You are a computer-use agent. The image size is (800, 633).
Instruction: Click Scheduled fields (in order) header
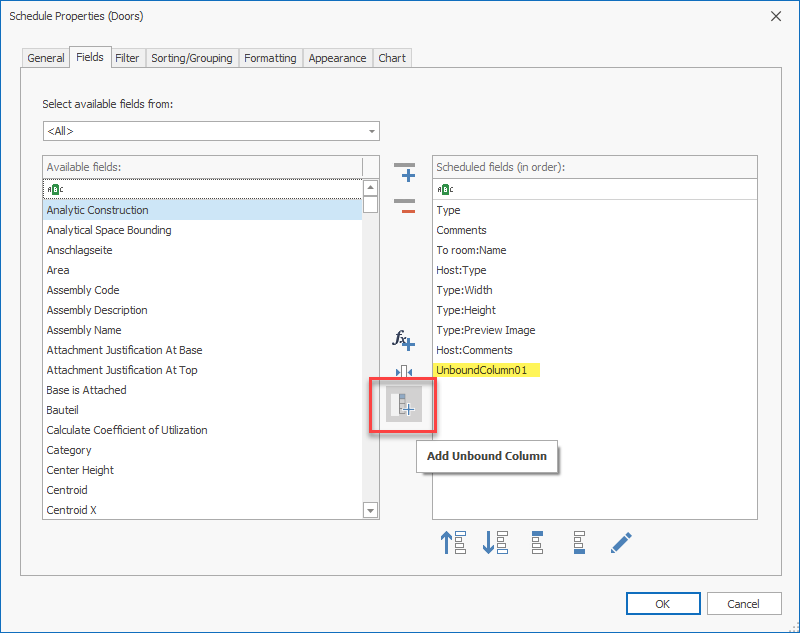595,167
